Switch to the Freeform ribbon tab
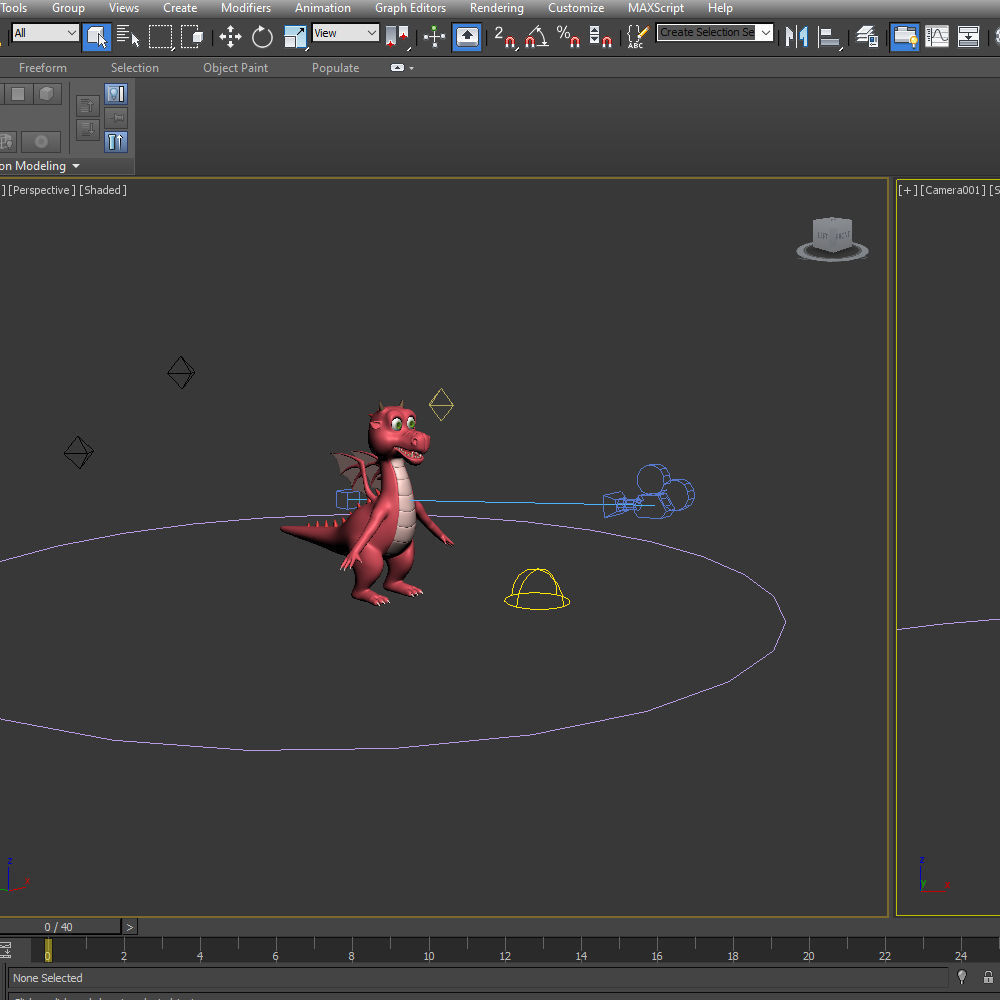The image size is (1000, 1000). pos(43,68)
